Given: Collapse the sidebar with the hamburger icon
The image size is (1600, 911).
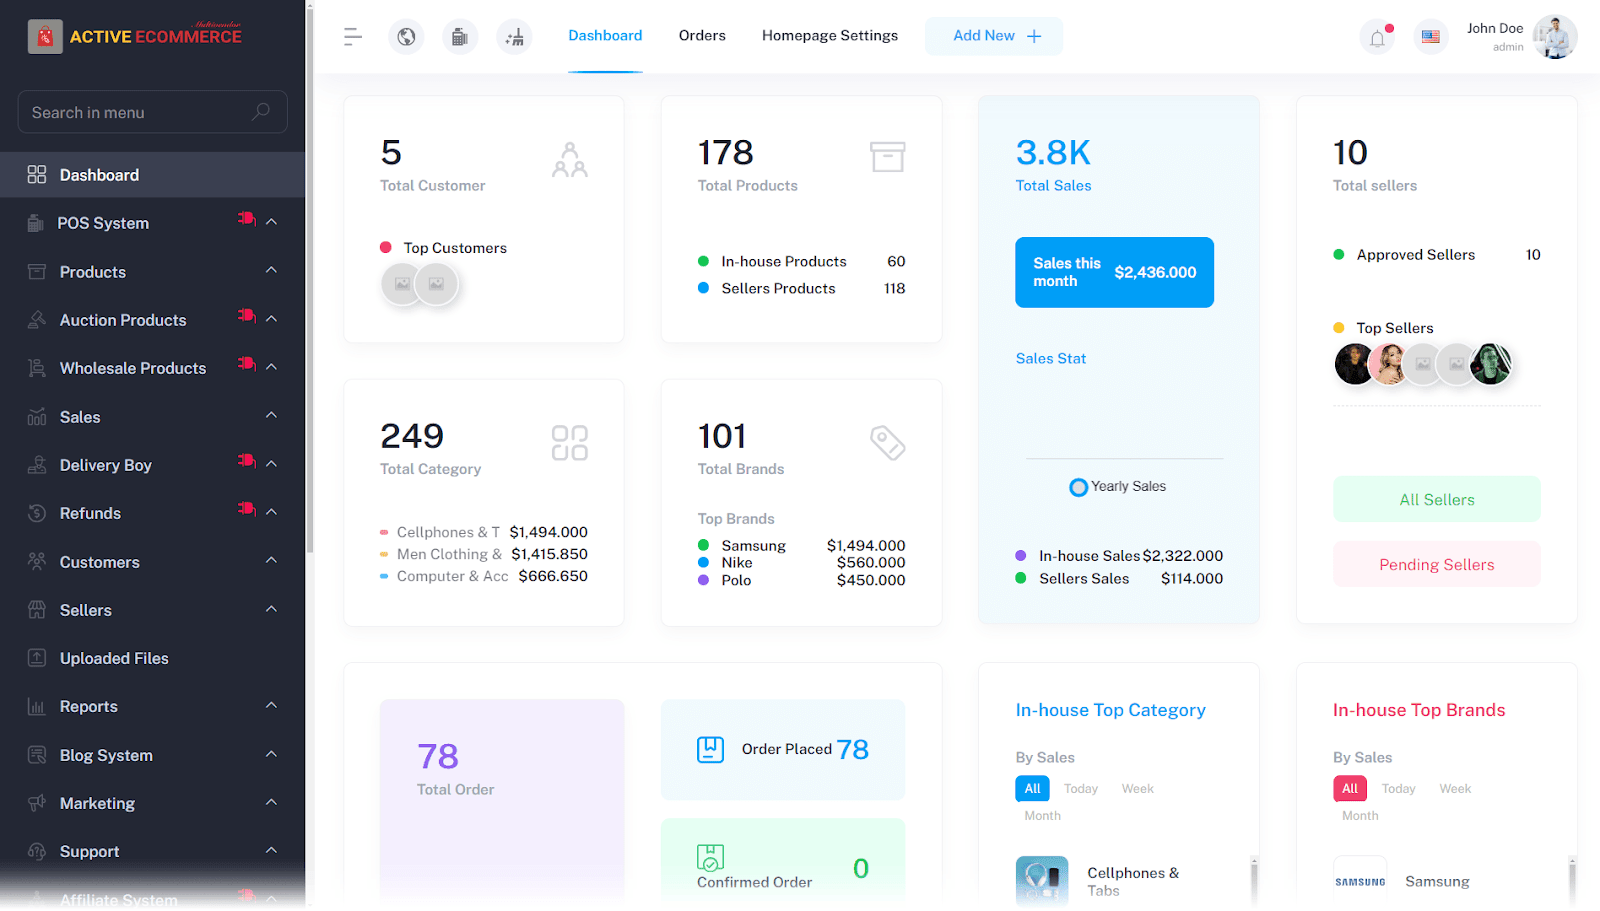Looking at the screenshot, I should (x=352, y=35).
